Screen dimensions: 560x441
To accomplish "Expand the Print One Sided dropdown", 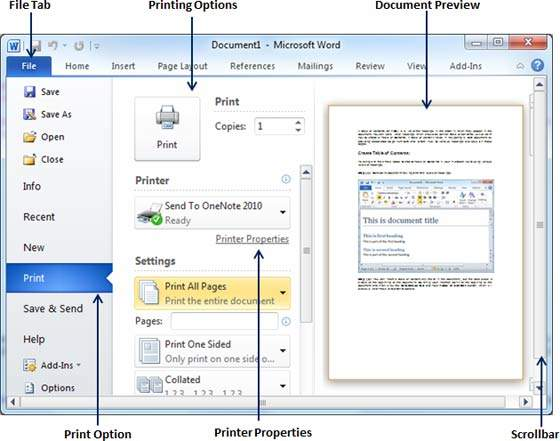I will pos(283,351).
